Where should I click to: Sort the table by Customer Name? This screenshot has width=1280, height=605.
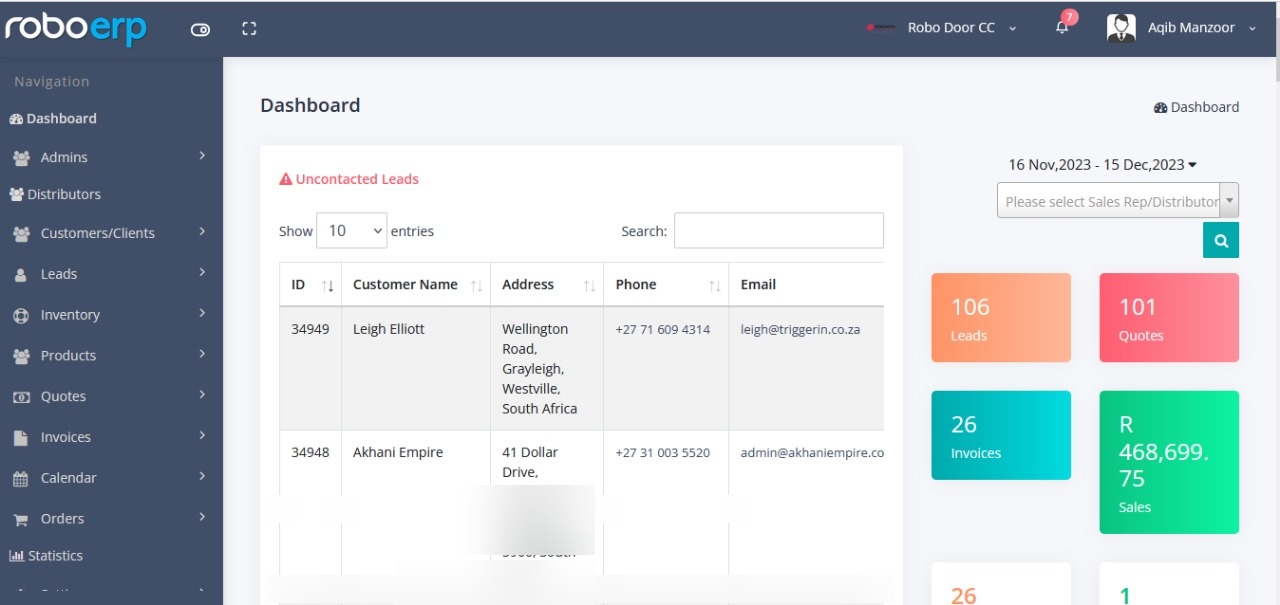coord(404,284)
